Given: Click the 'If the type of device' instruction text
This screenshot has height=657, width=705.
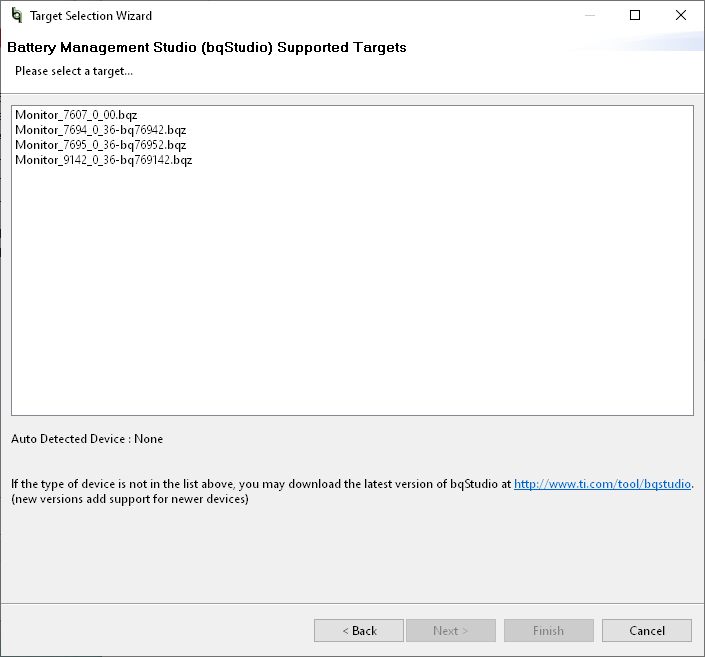Looking at the screenshot, I should click(260, 484).
